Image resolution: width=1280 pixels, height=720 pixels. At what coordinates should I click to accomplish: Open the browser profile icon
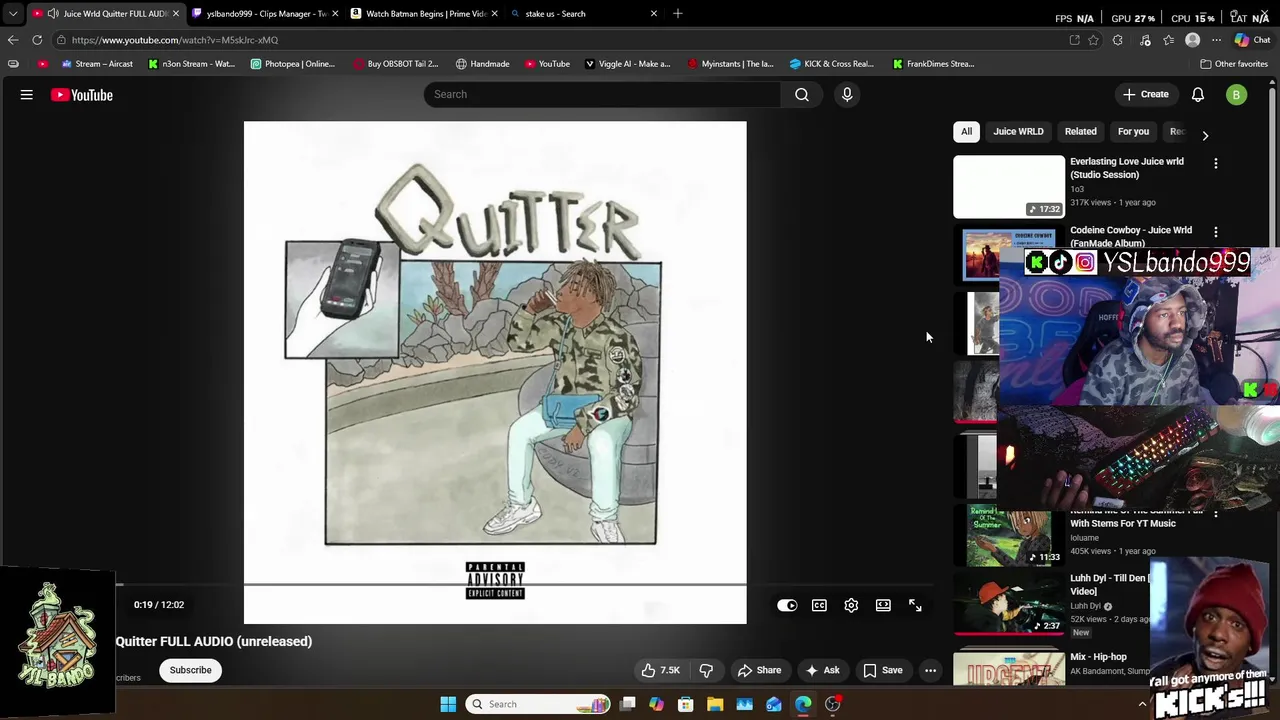1192,40
